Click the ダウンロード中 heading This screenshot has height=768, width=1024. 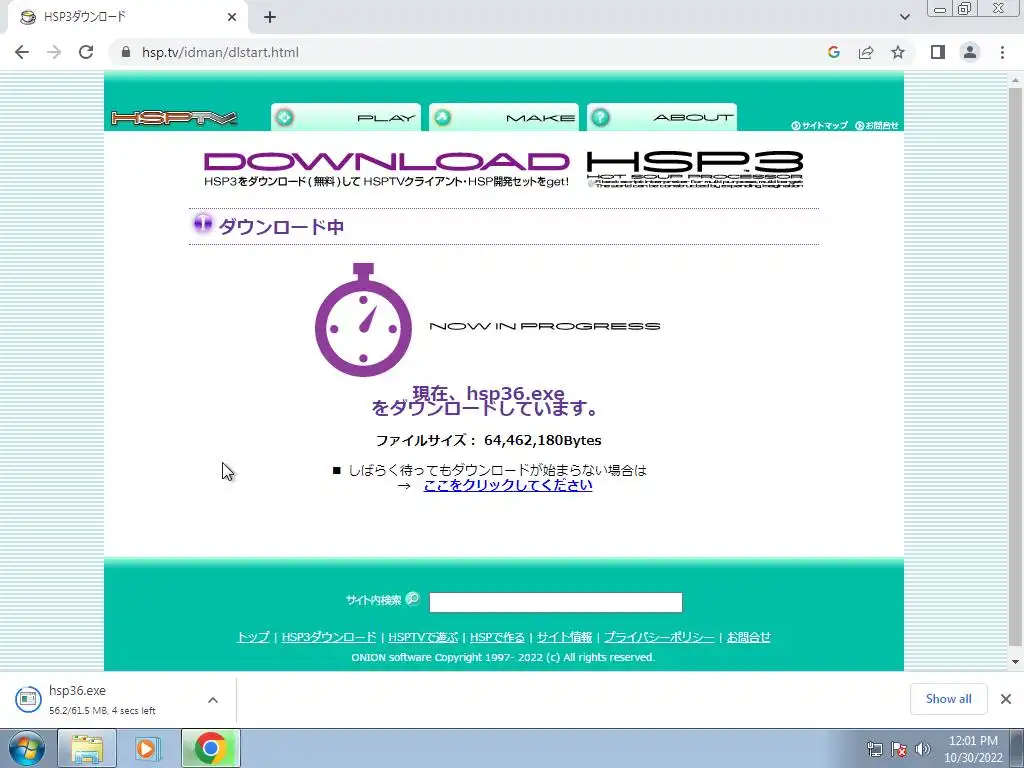281,227
